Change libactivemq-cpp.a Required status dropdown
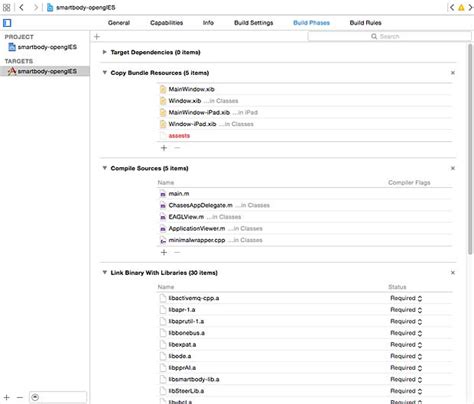 (x=406, y=298)
